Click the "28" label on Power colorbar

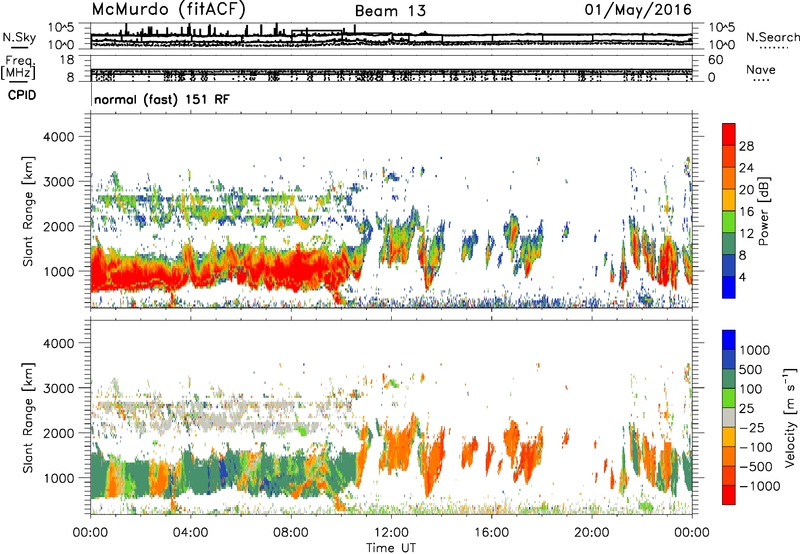pos(746,146)
